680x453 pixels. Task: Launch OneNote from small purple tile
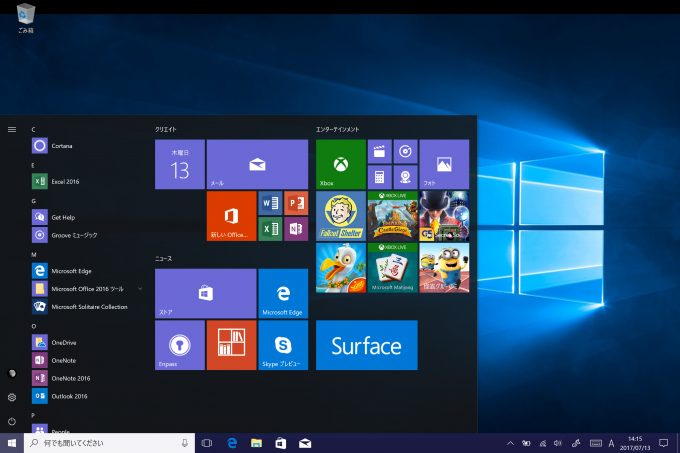pyautogui.click(x=296, y=229)
